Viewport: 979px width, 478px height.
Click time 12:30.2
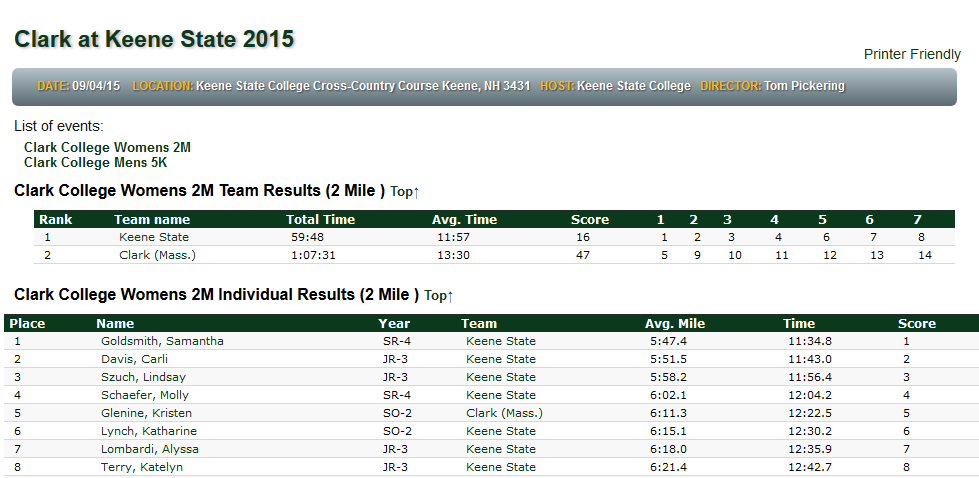point(810,432)
